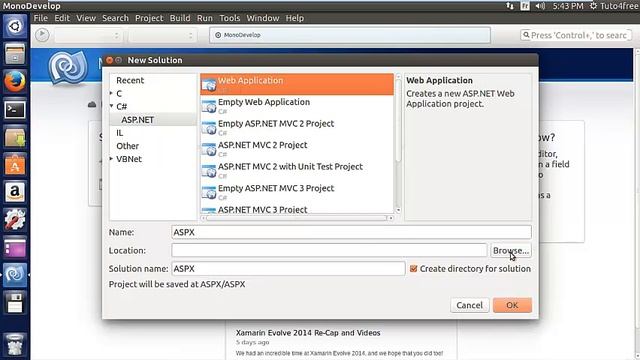This screenshot has height=360, width=640.
Task: Select ASP.NET under C#
Action: [138, 120]
